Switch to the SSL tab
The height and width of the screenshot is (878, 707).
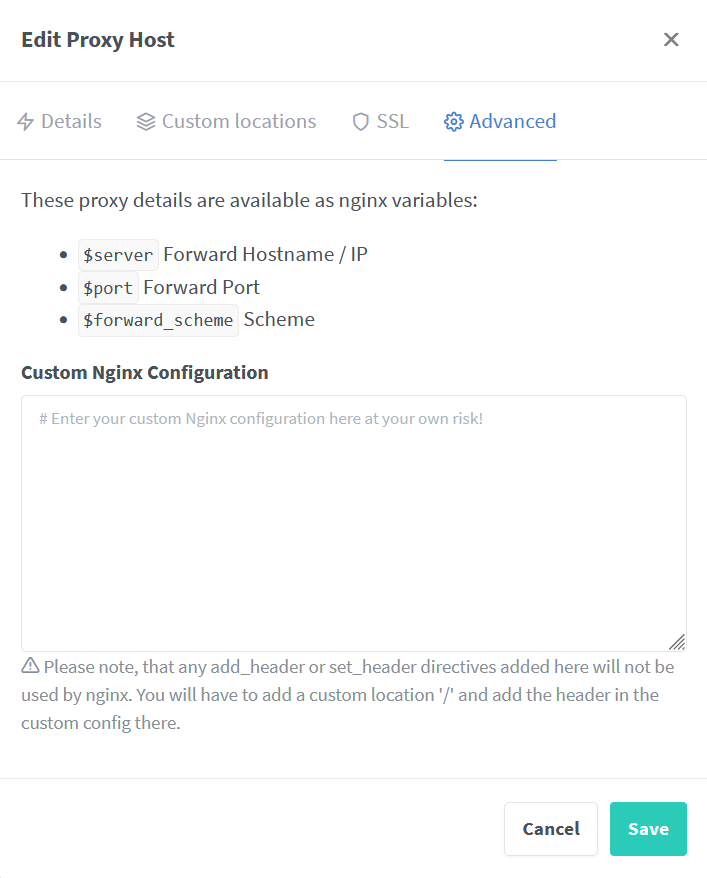click(x=381, y=121)
